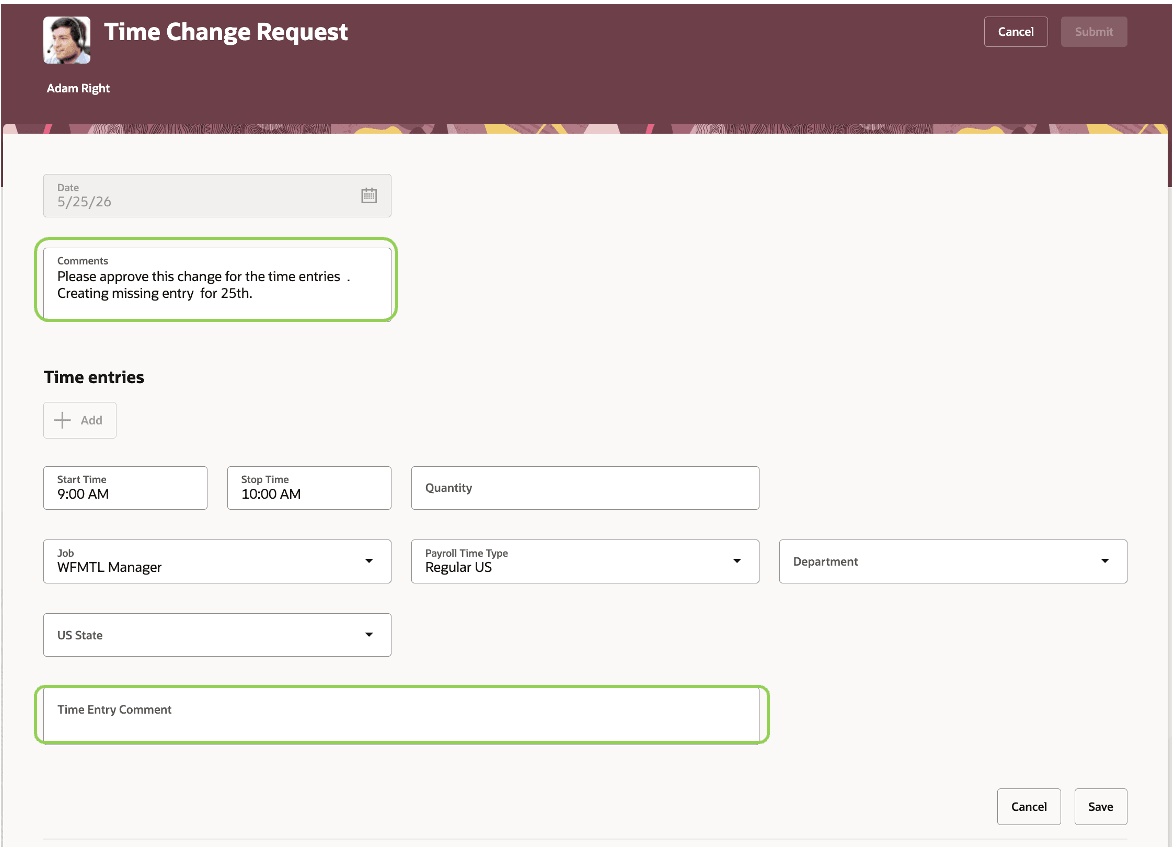
Task: Expand the Department dropdown
Action: pos(953,561)
